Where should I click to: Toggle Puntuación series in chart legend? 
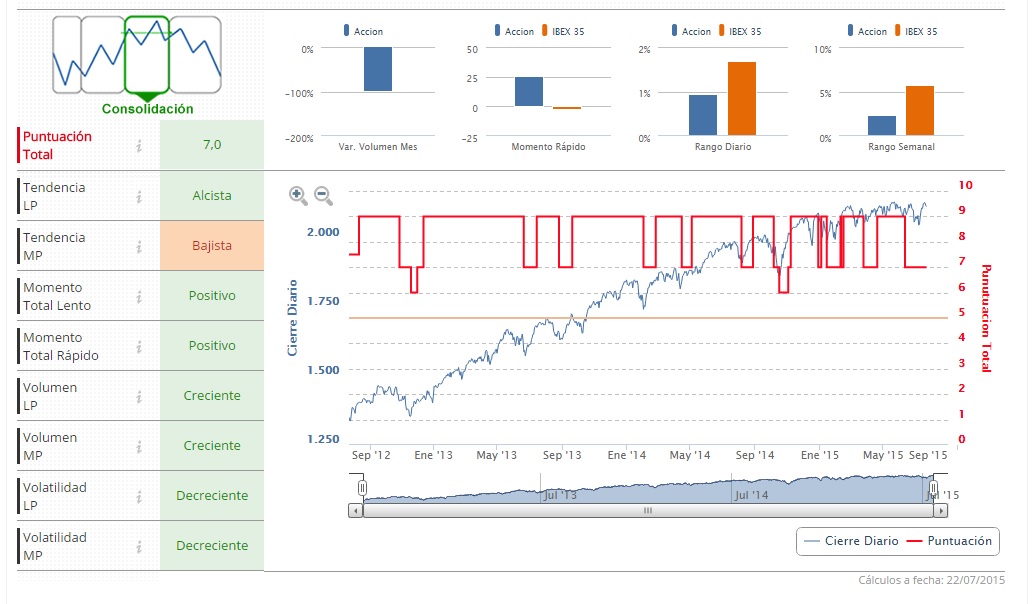950,541
